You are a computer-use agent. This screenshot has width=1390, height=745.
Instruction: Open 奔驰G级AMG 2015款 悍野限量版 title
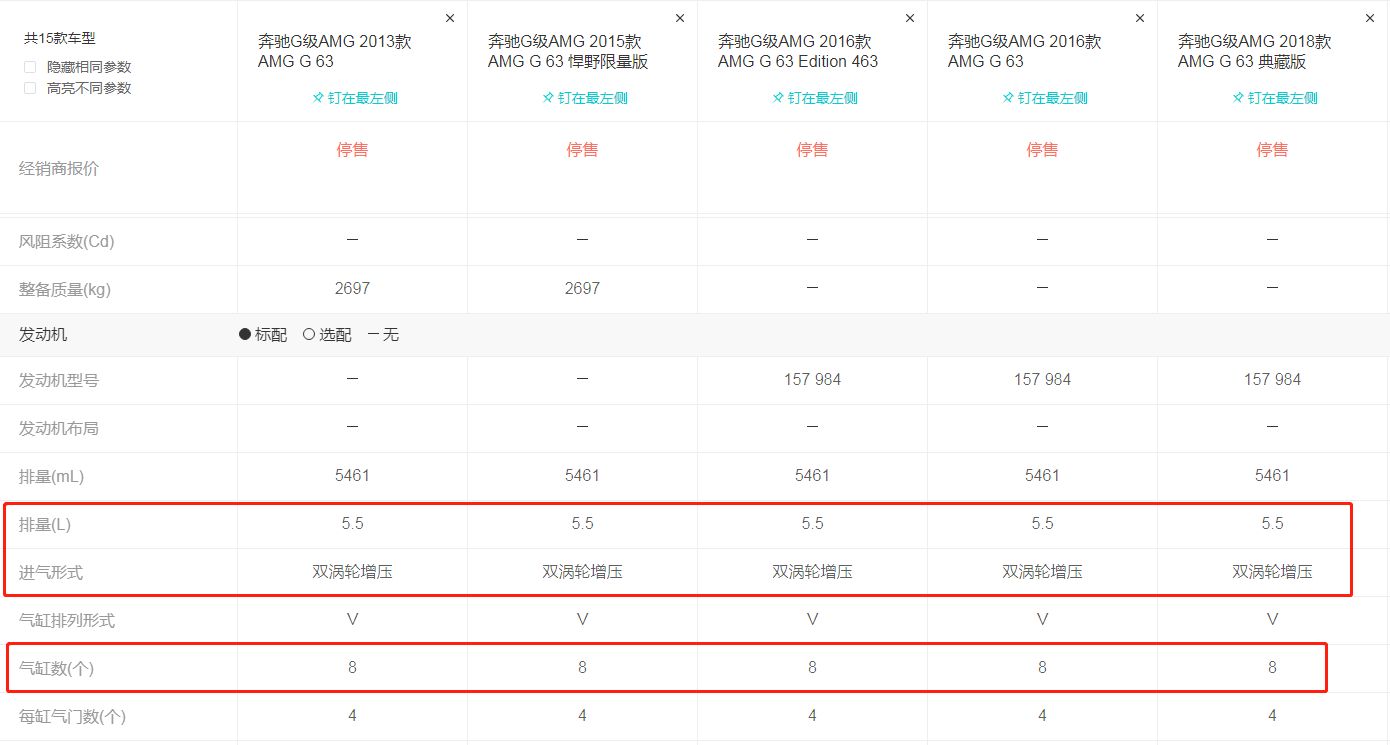[x=568, y=51]
